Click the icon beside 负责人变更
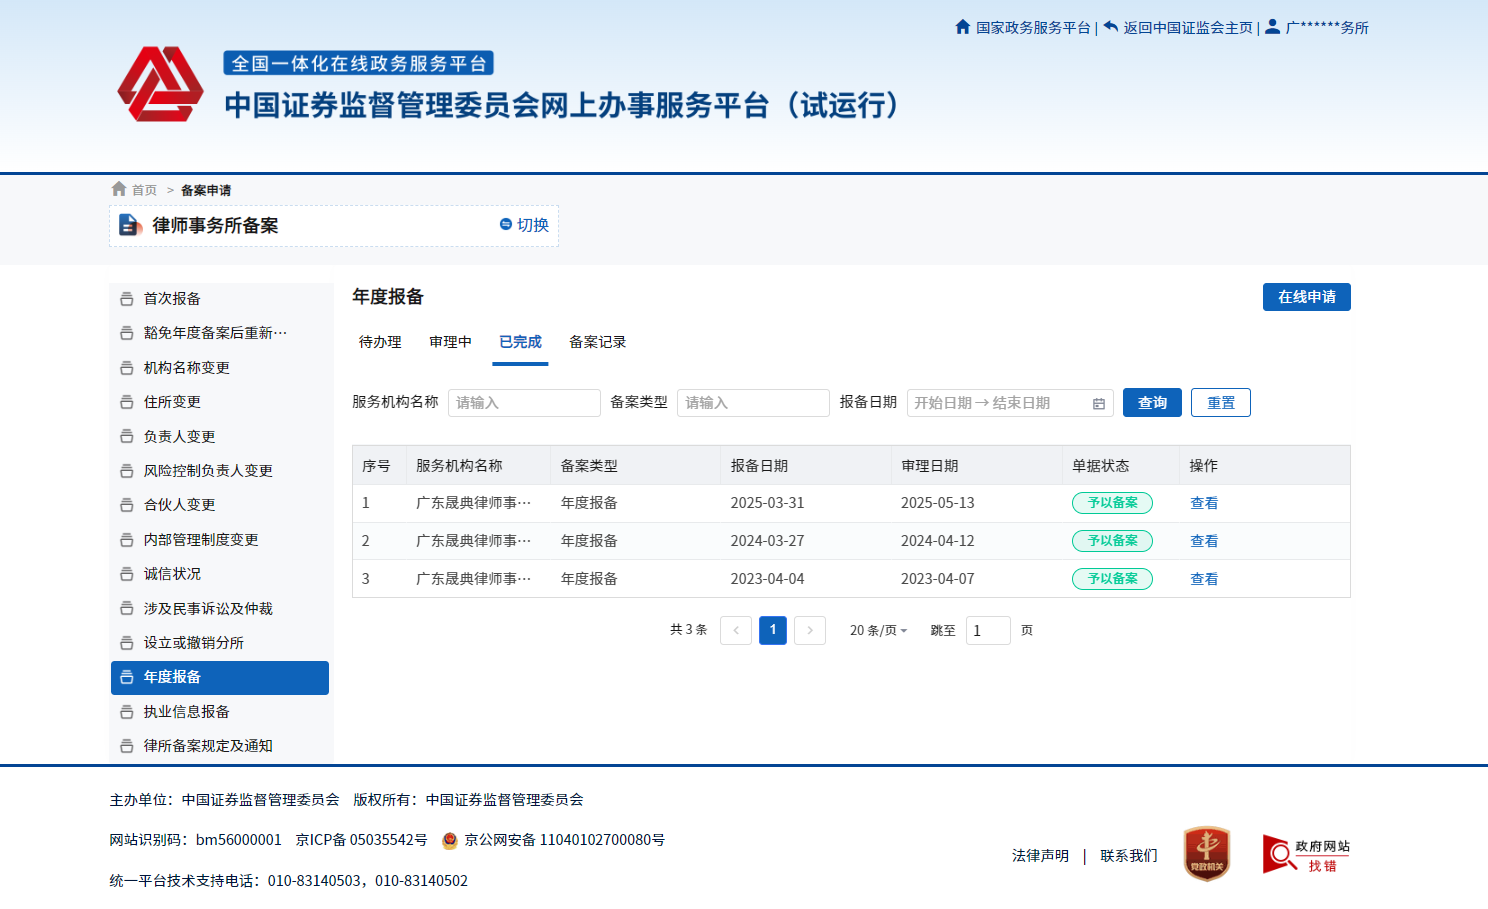Image resolution: width=1488 pixels, height=909 pixels. click(x=127, y=436)
